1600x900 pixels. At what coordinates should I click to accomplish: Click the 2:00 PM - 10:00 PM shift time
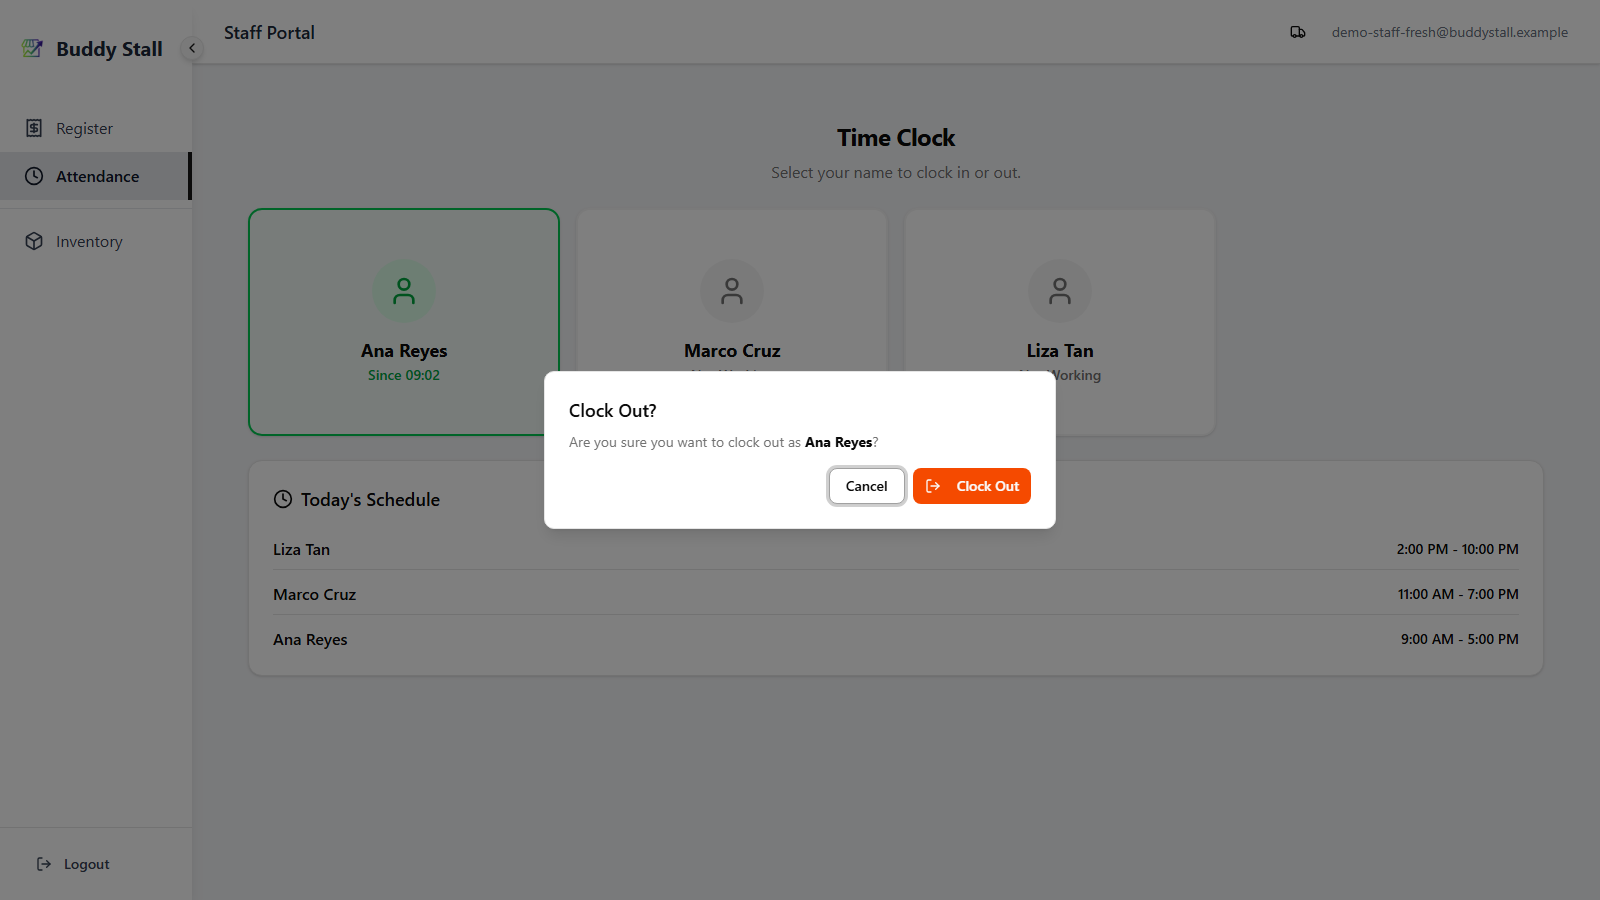(x=1457, y=549)
